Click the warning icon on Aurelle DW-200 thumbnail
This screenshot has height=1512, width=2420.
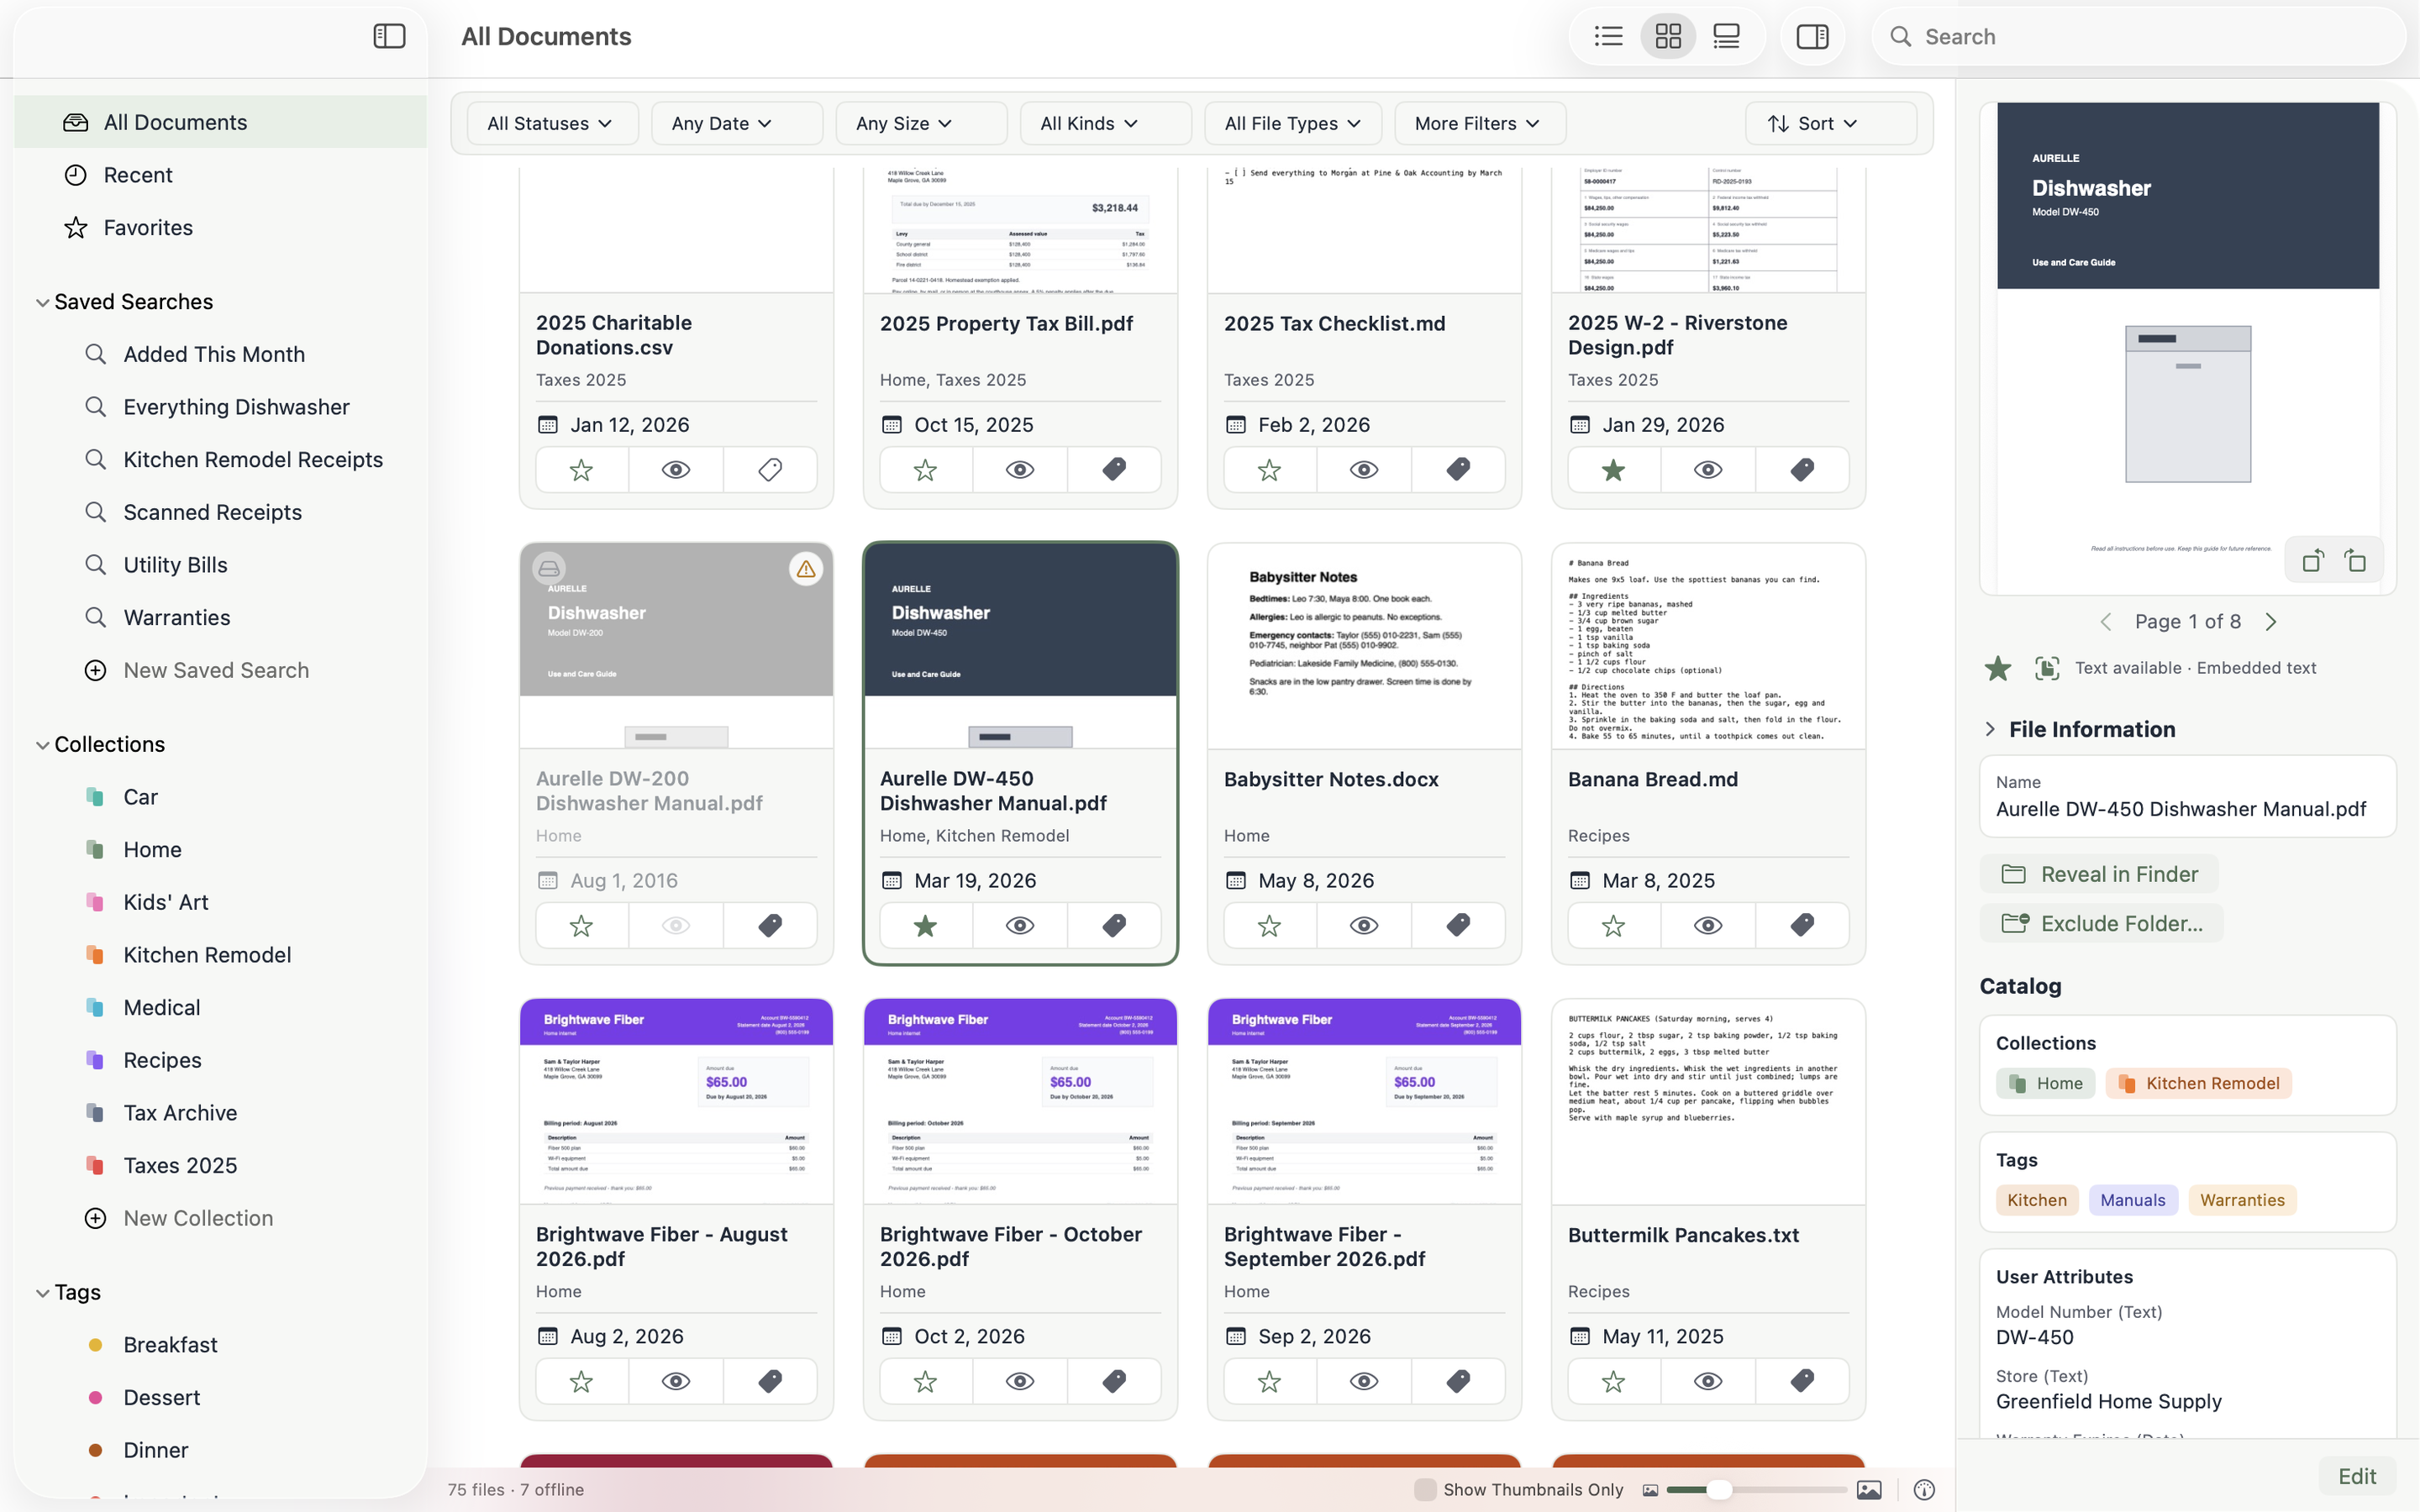(806, 569)
